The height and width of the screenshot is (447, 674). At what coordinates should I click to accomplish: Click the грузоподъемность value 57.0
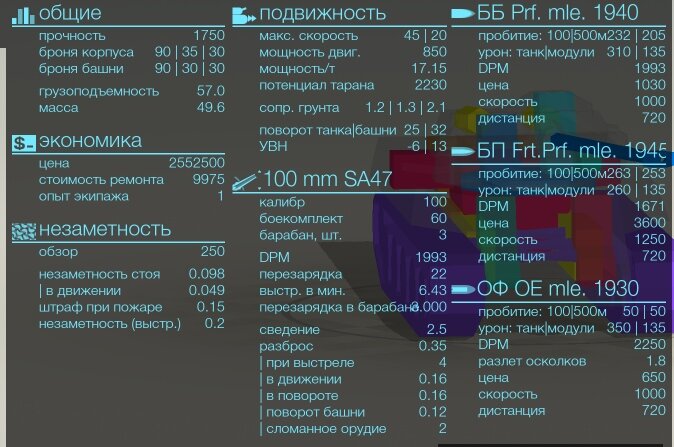211,91
